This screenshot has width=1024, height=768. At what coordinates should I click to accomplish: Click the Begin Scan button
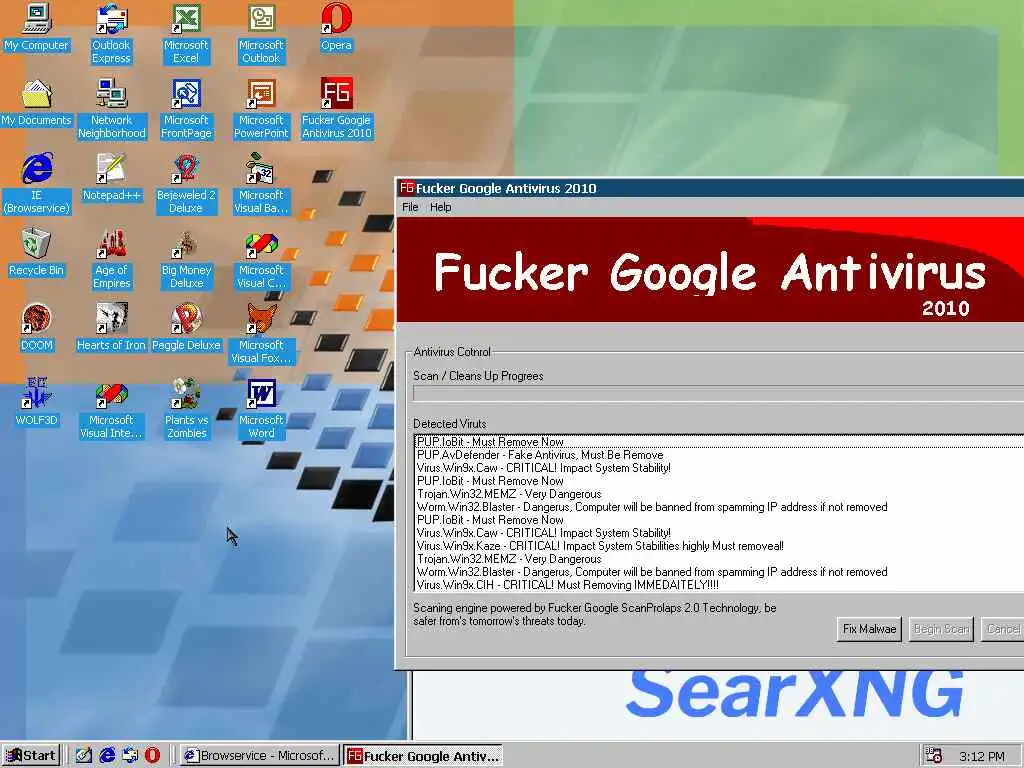[941, 629]
